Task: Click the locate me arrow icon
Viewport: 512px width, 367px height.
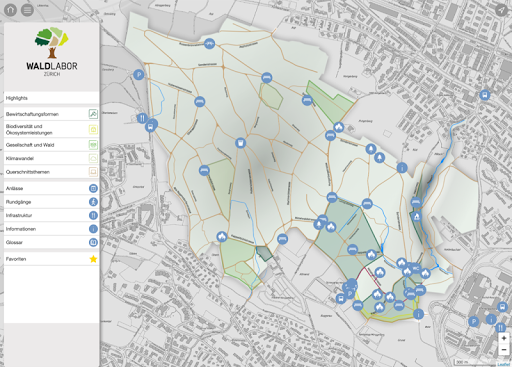Action: 501,10
